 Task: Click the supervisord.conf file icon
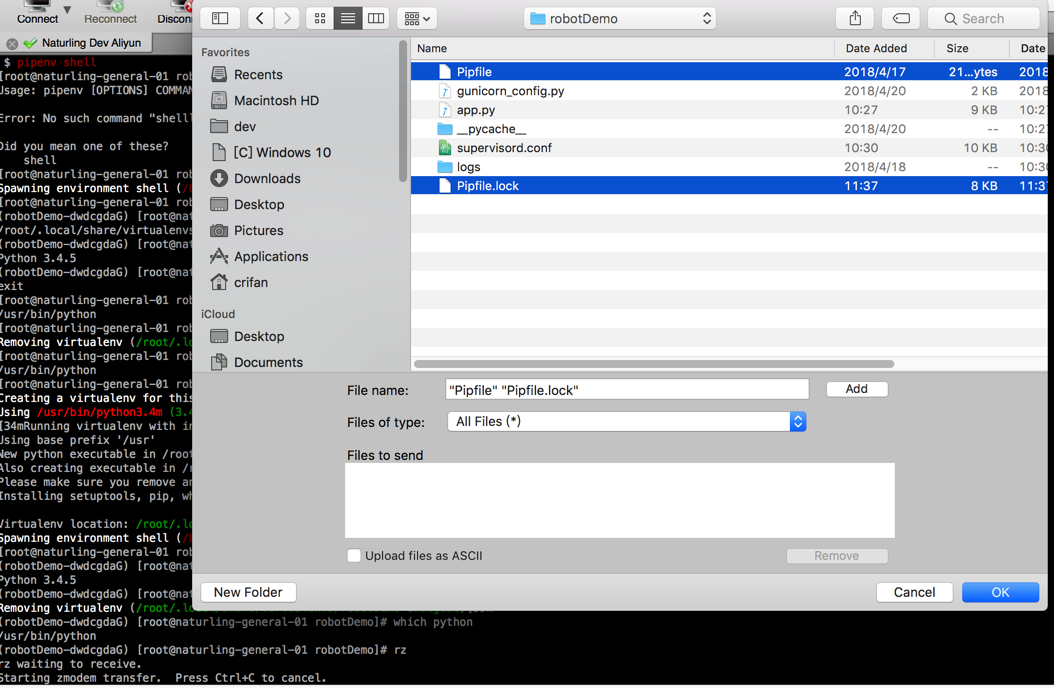click(444, 148)
